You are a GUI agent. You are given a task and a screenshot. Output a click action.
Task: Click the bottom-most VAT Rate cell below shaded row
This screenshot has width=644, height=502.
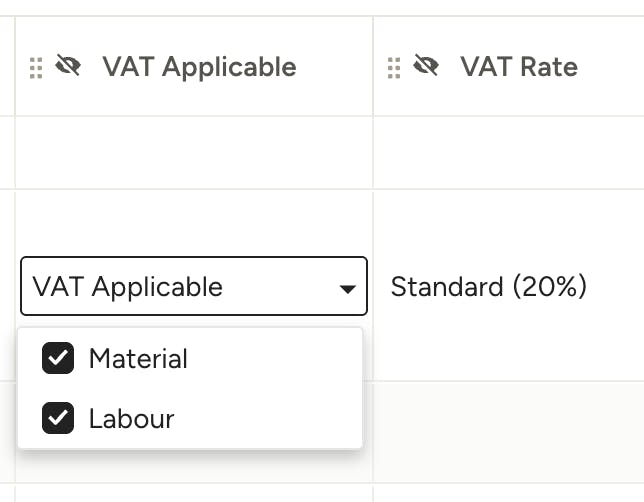[x=509, y=493]
